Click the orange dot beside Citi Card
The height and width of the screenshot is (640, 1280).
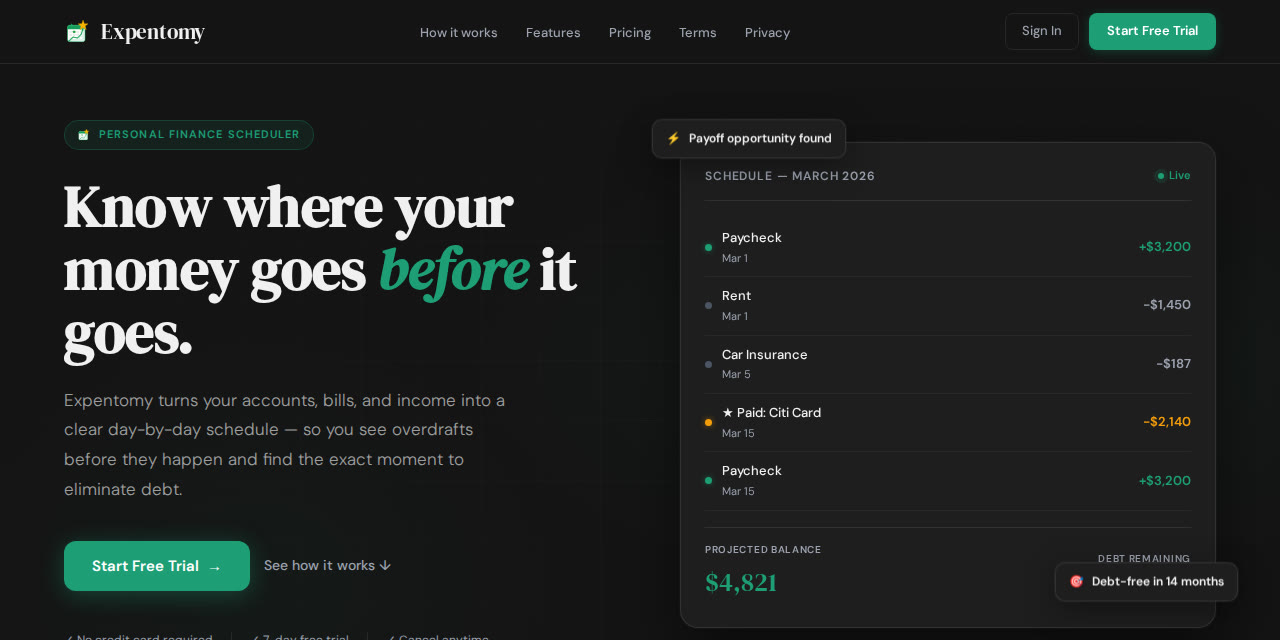coord(708,422)
